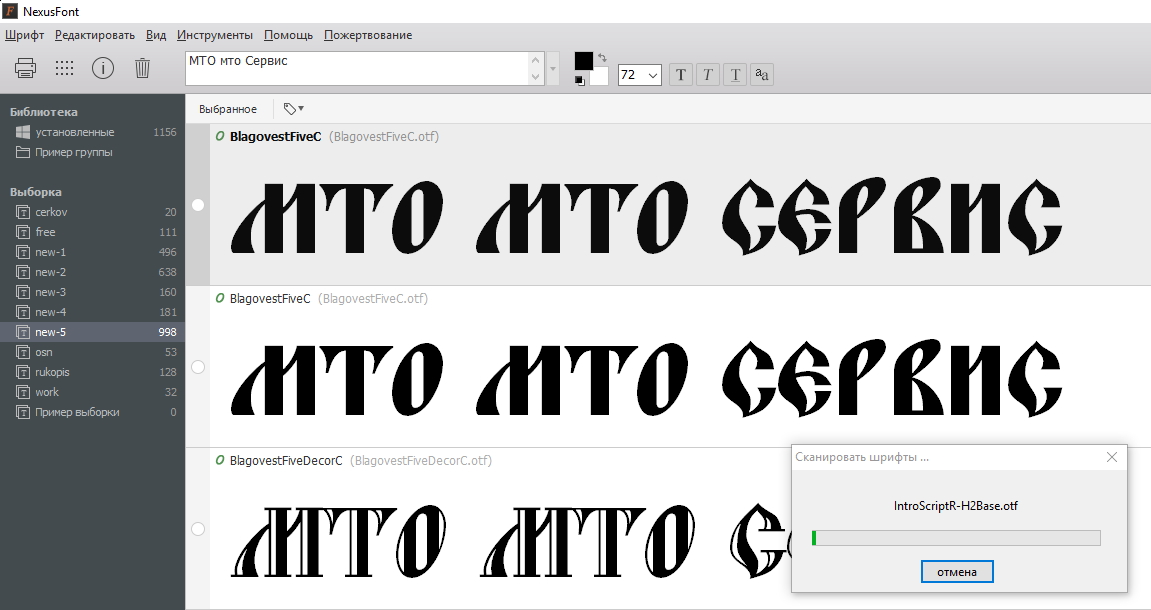Open the Инструменты menu
The width and height of the screenshot is (1151, 610).
(x=215, y=35)
